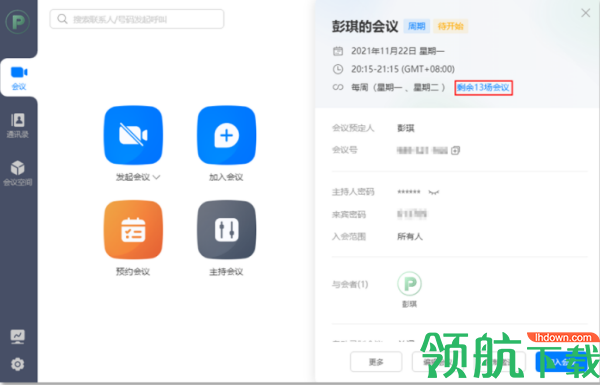600x385 pixels.
Task: Click attendee 彭琪 avatar
Action: click(409, 284)
